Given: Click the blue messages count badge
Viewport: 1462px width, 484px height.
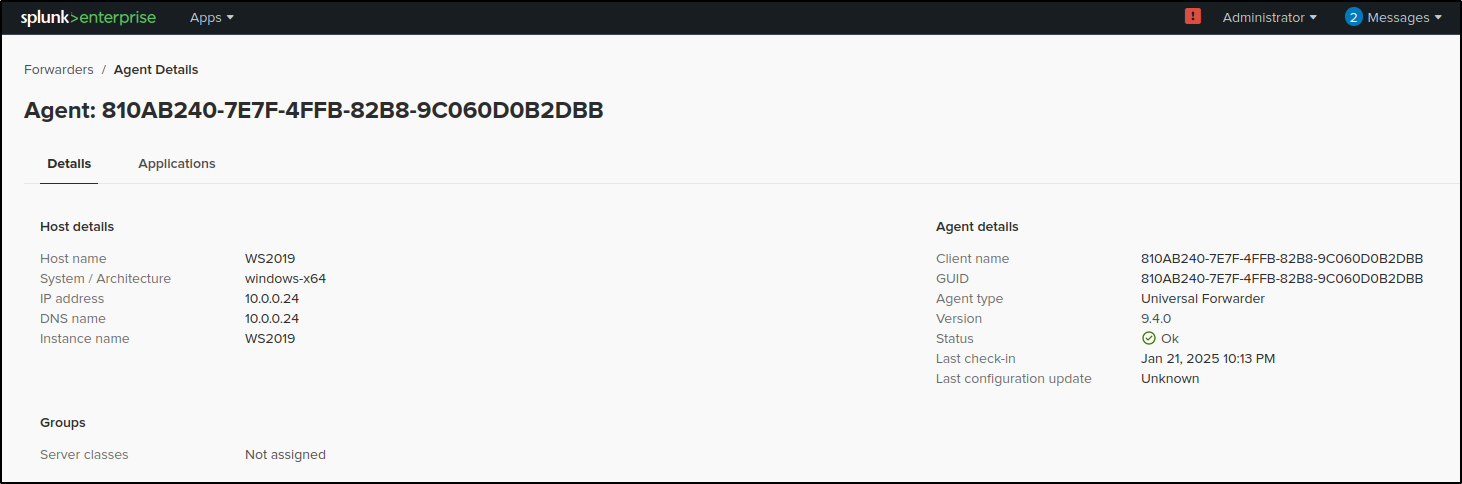Looking at the screenshot, I should tap(1353, 17).
